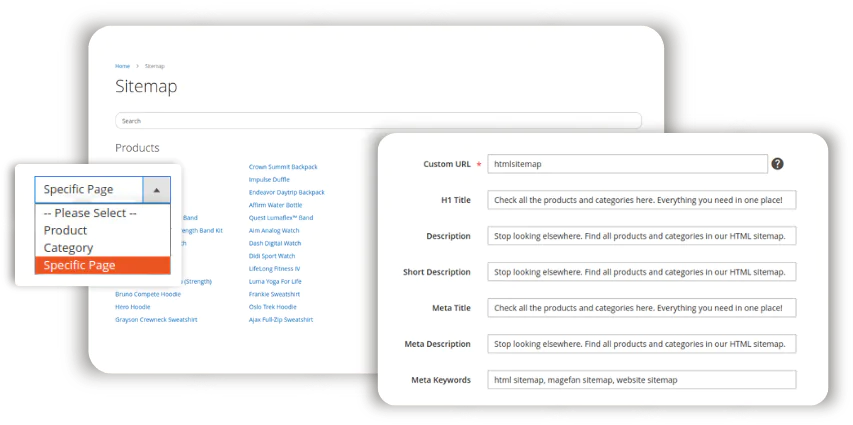Click the Sitemap page heading

(x=146, y=87)
